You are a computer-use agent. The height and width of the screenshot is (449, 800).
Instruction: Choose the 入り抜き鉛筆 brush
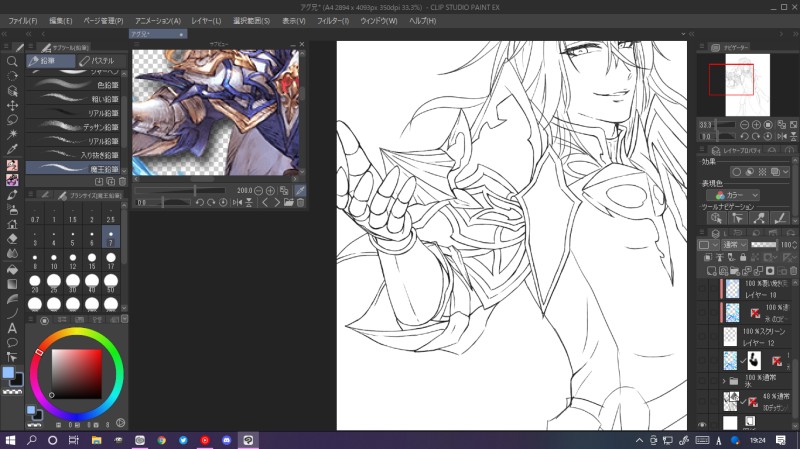[73, 155]
